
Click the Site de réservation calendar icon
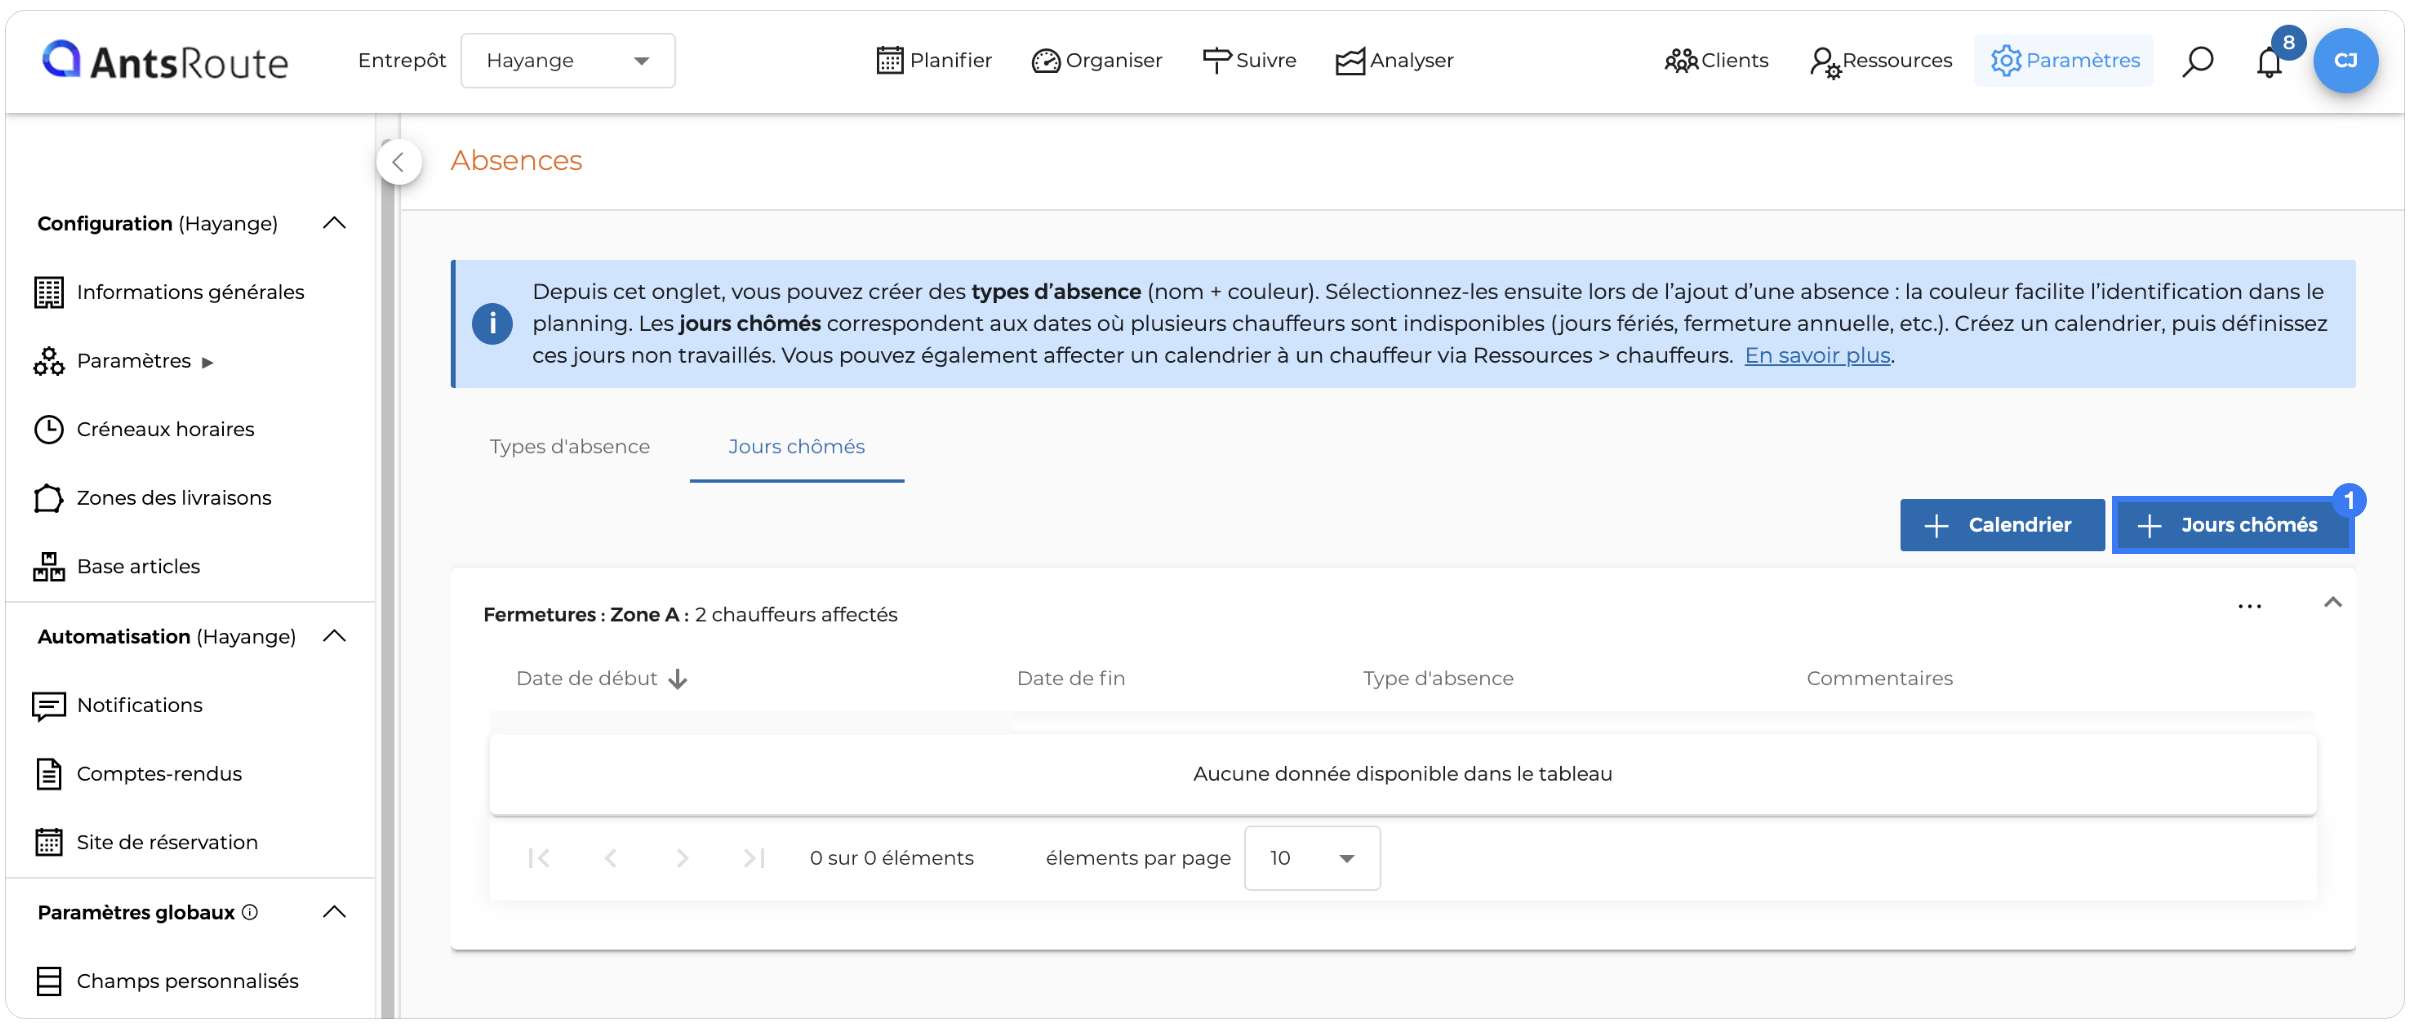(x=48, y=842)
